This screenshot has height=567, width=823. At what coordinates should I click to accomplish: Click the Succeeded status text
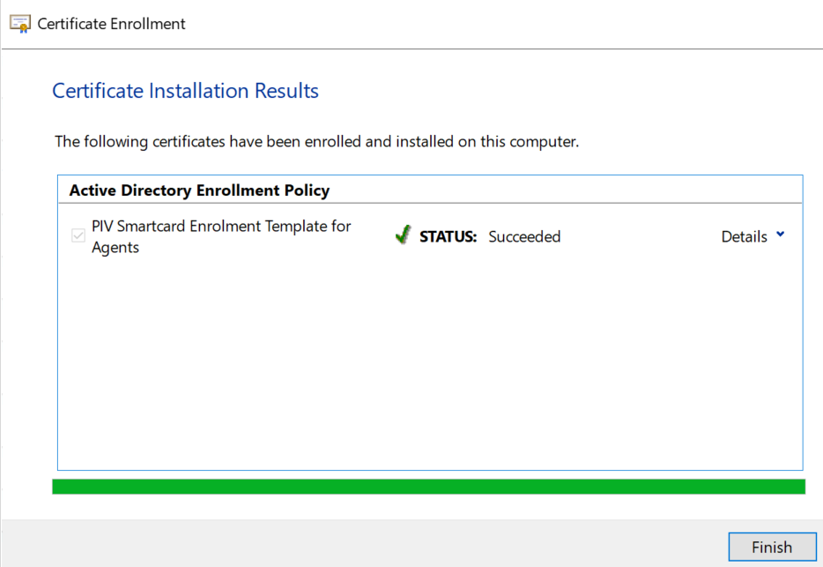[x=524, y=237]
